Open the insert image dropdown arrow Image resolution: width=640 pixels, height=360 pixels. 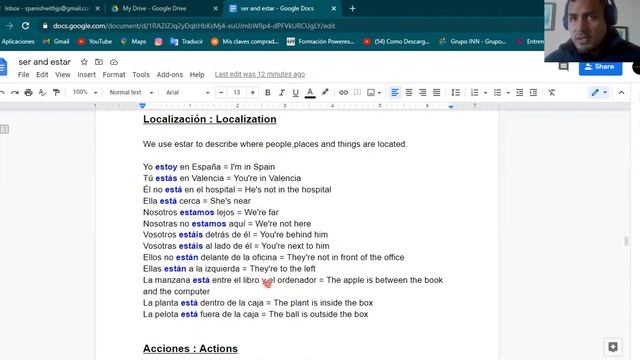[379, 93]
